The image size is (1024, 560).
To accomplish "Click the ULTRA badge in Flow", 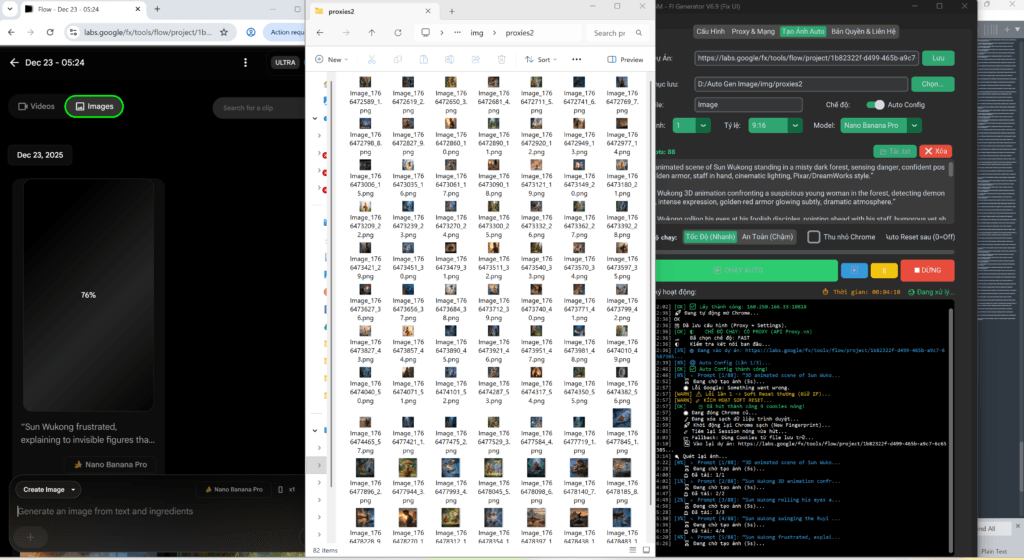I will (285, 63).
